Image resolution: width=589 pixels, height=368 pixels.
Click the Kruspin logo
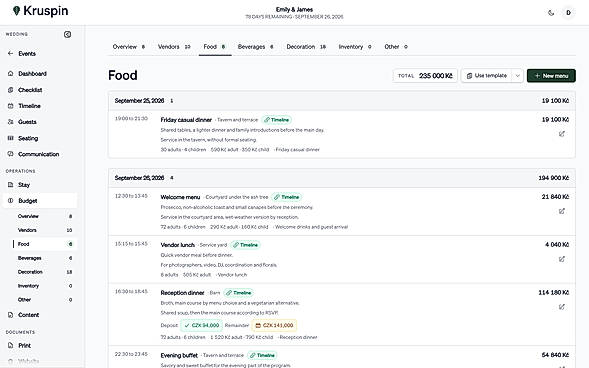40,11
